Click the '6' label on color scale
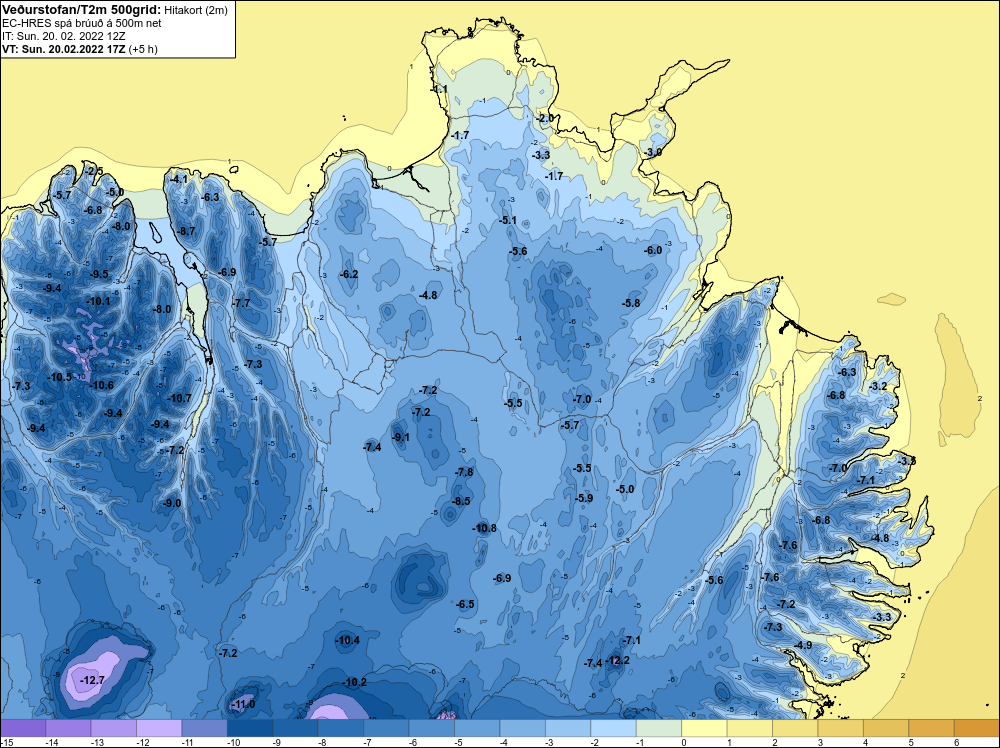 [x=956, y=742]
